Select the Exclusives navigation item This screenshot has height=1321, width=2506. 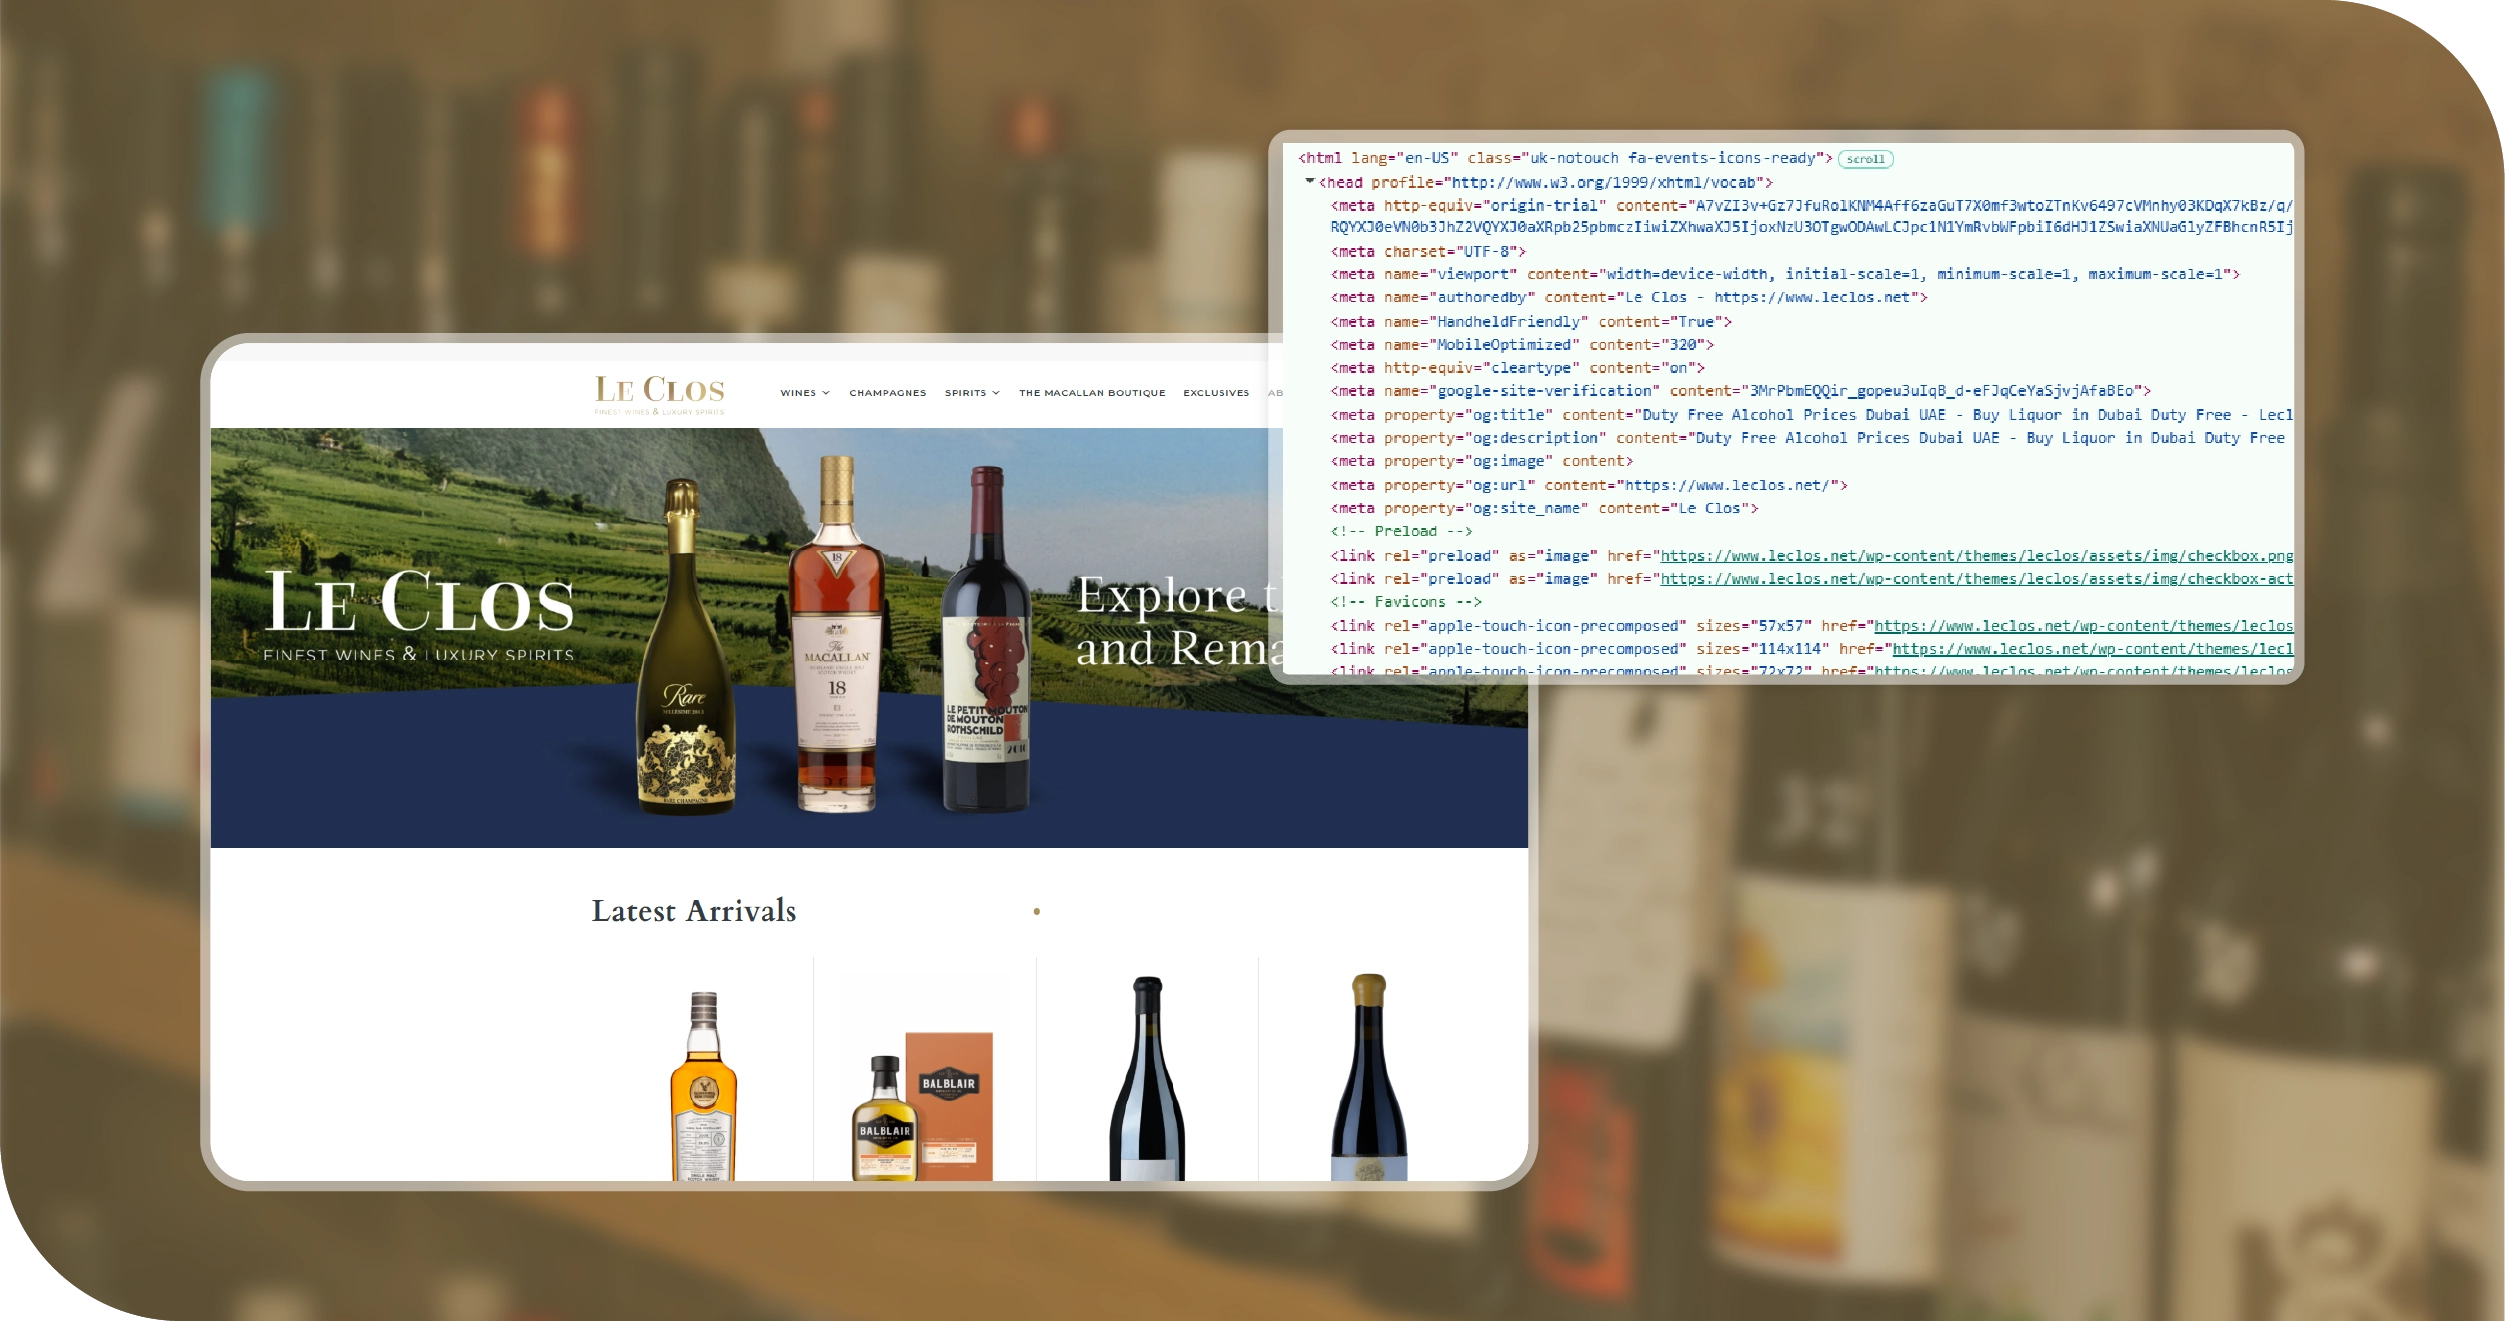[x=1215, y=393]
